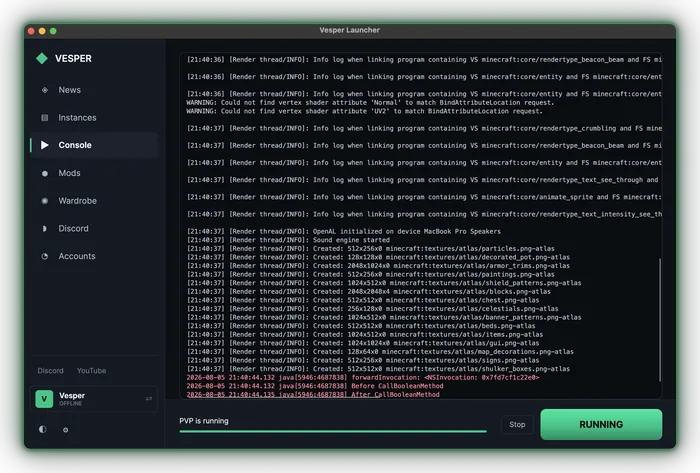Click the Instances sidebar icon

pyautogui.click(x=45, y=118)
